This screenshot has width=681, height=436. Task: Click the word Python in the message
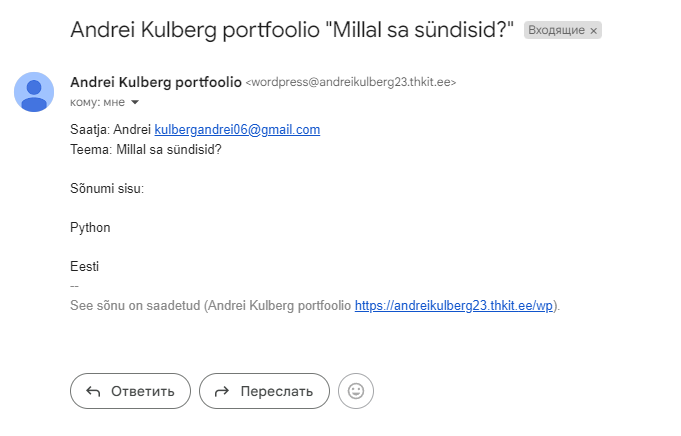(90, 227)
